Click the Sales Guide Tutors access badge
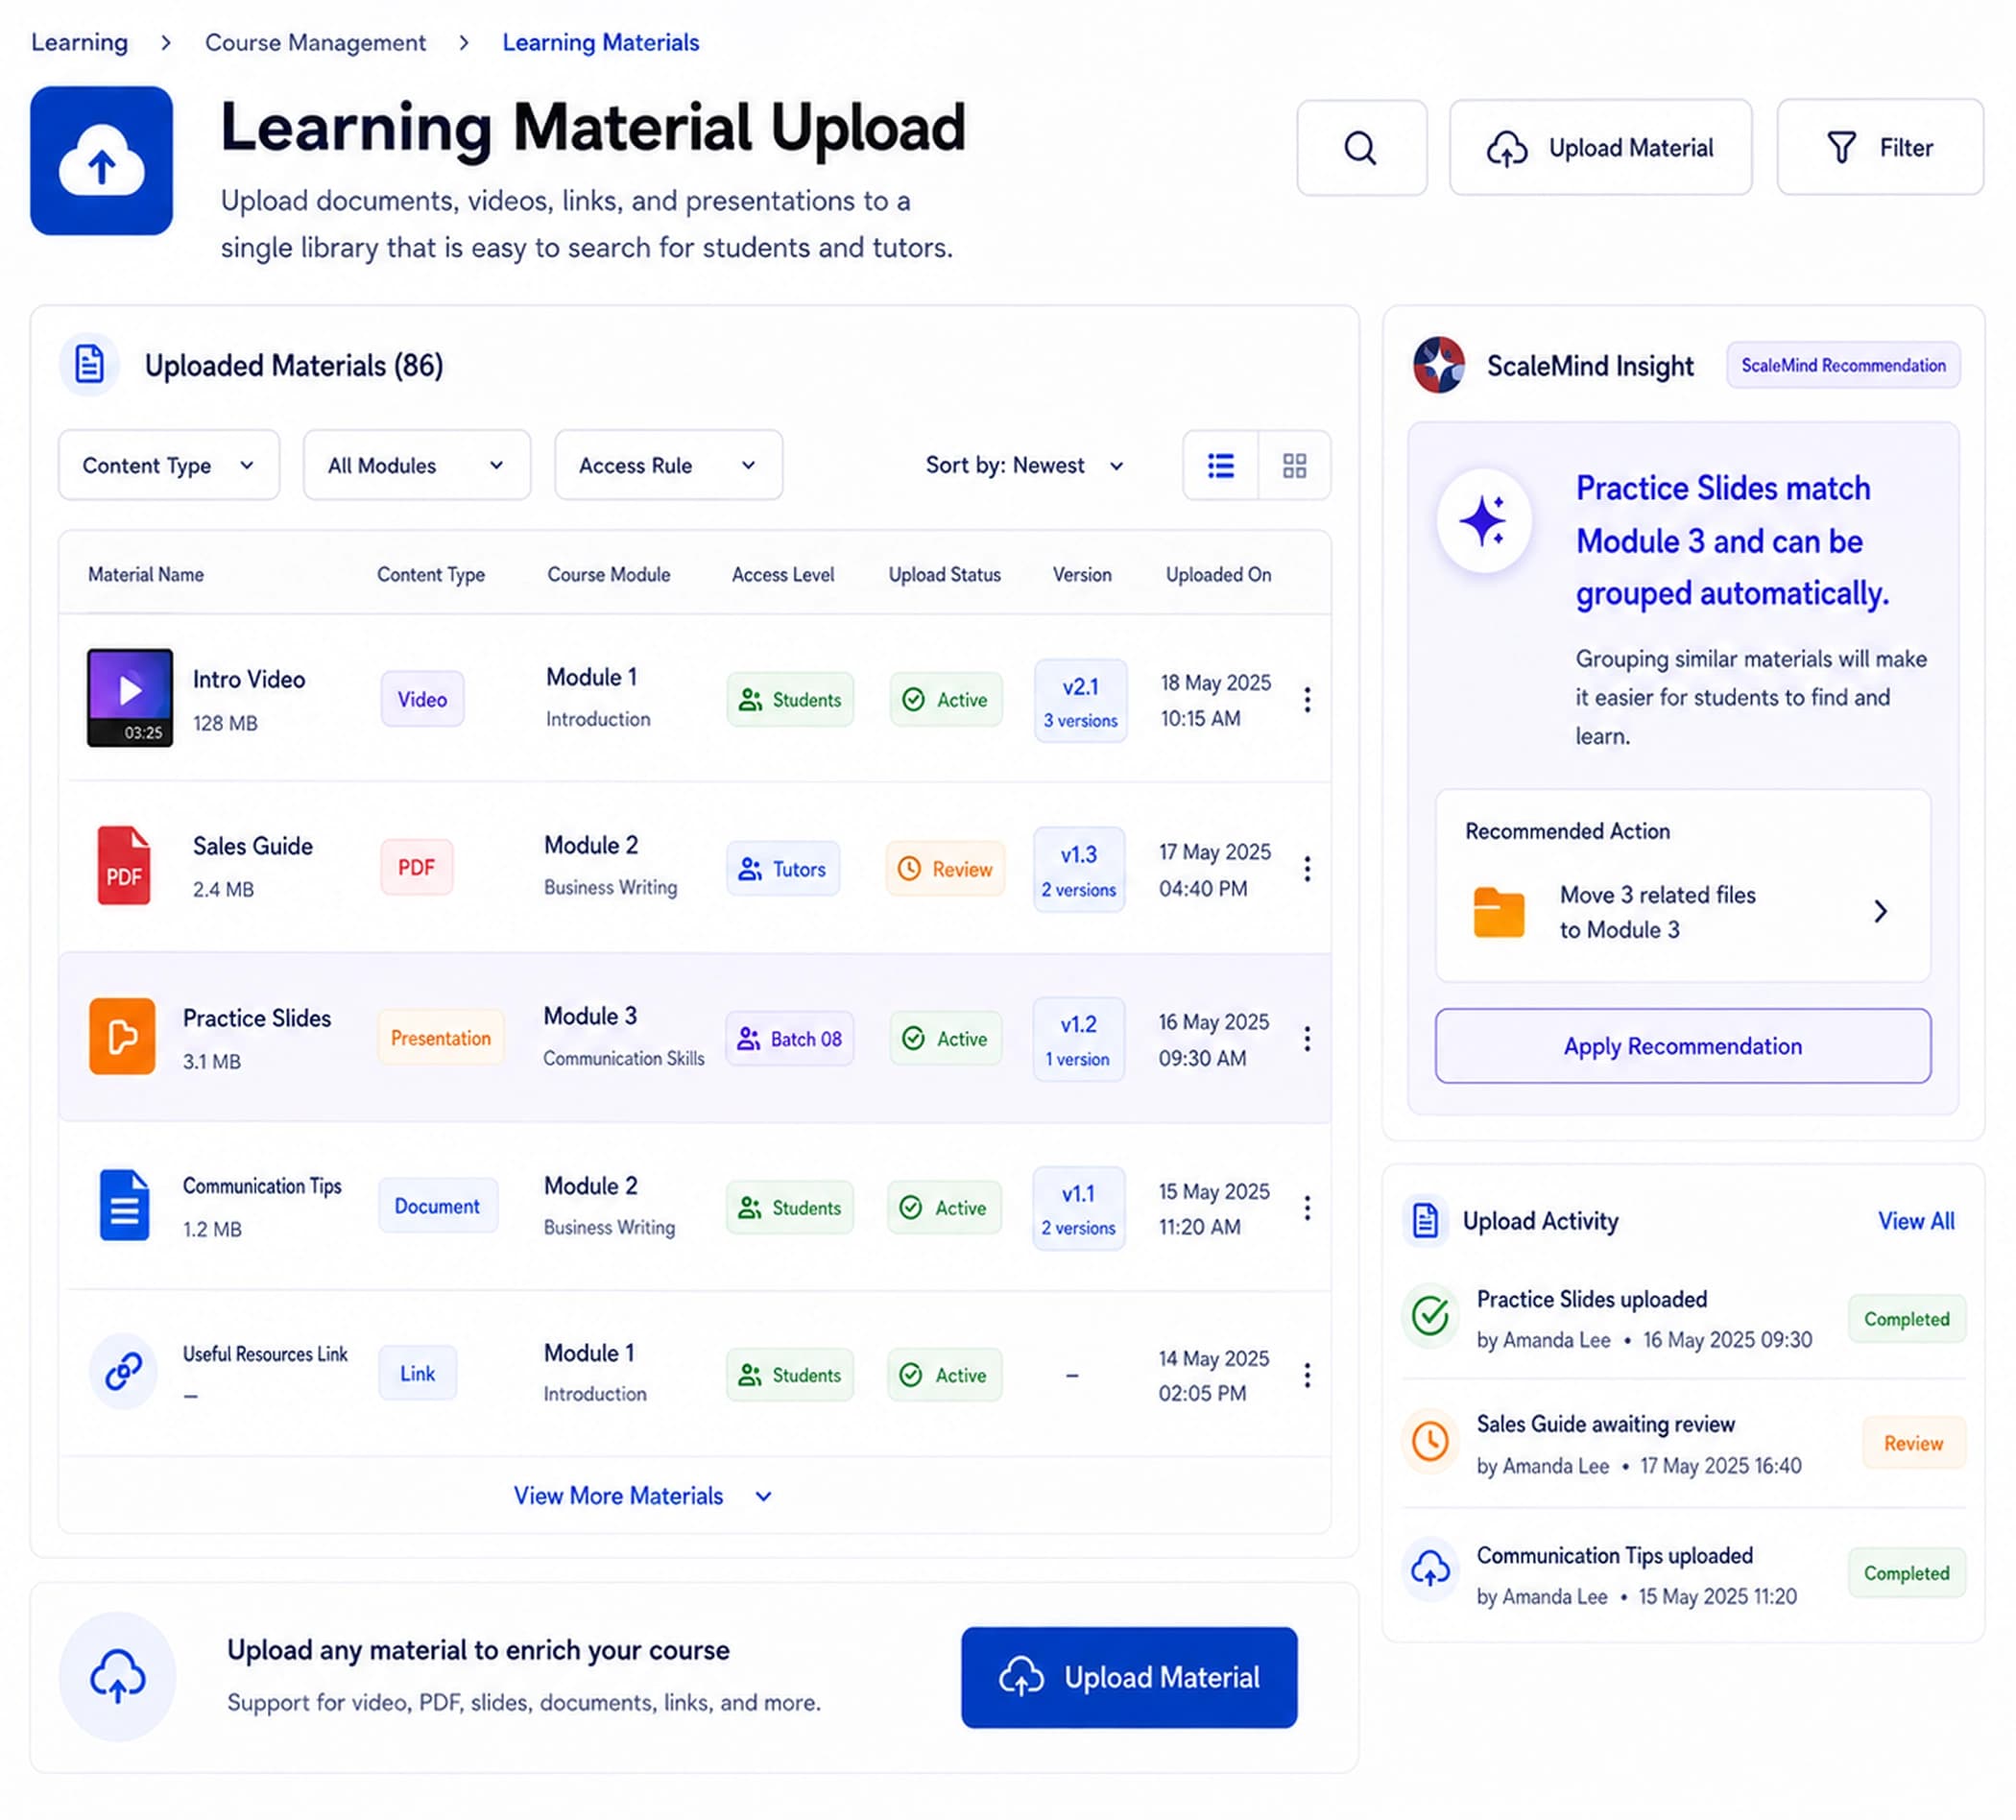The height and width of the screenshot is (1820, 2016). click(783, 868)
